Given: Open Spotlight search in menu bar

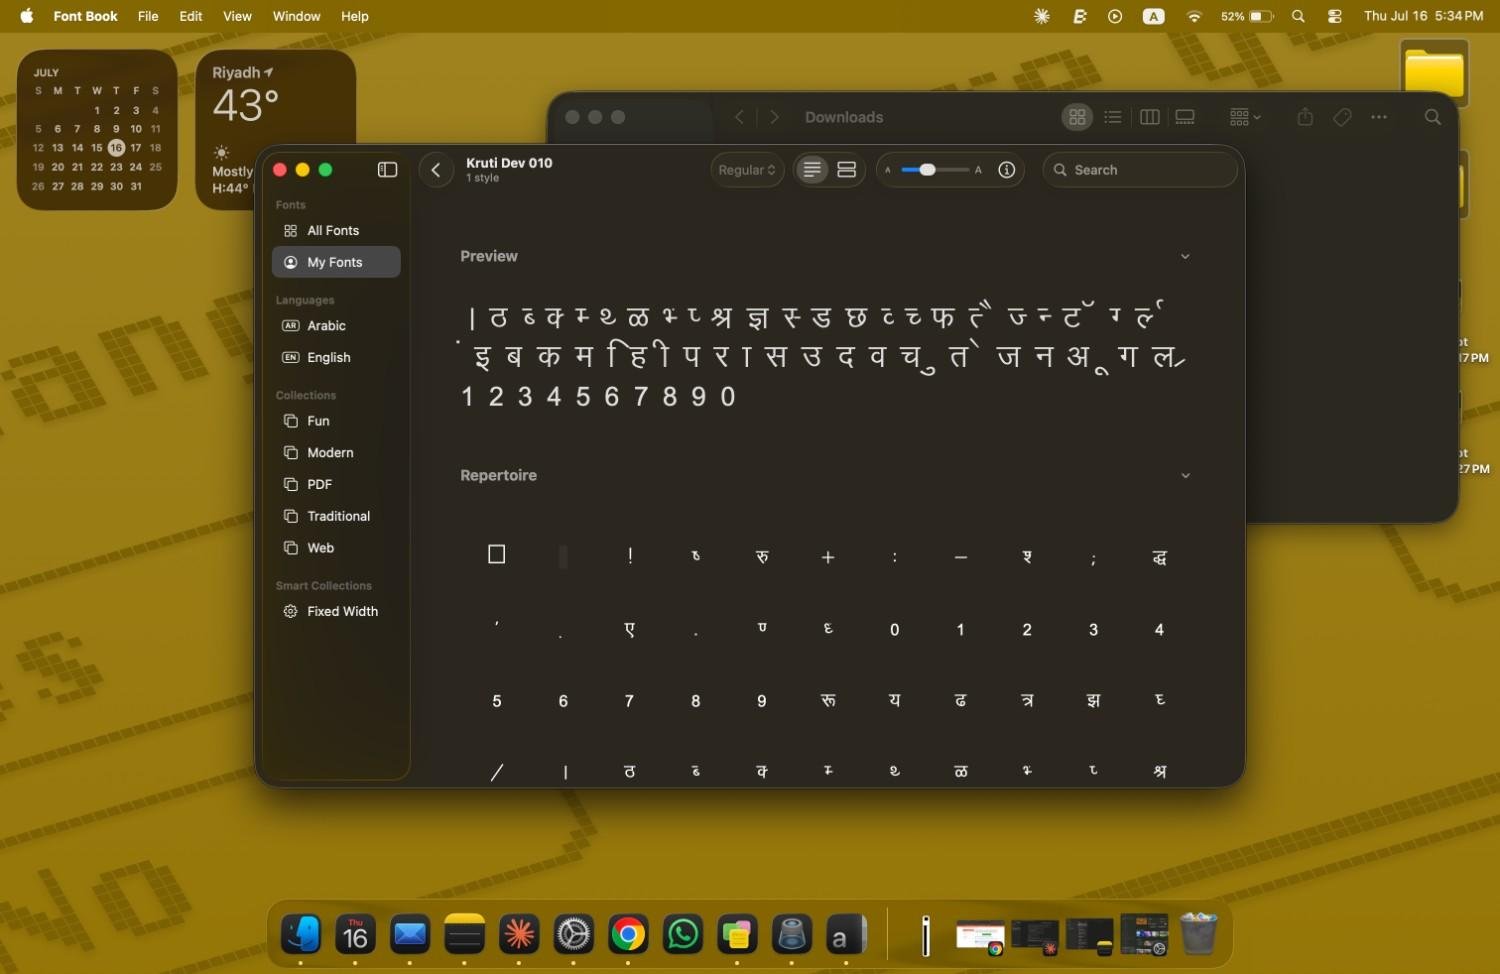Looking at the screenshot, I should point(1298,16).
